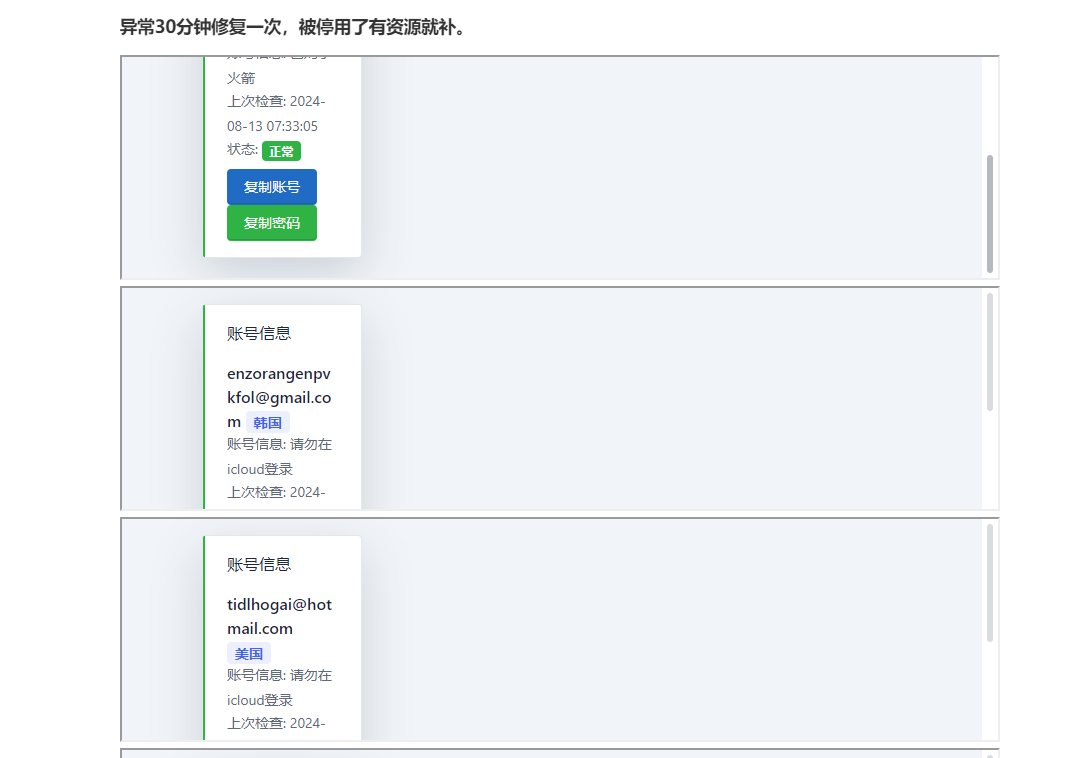Click the green 正常 status badge

(280, 150)
